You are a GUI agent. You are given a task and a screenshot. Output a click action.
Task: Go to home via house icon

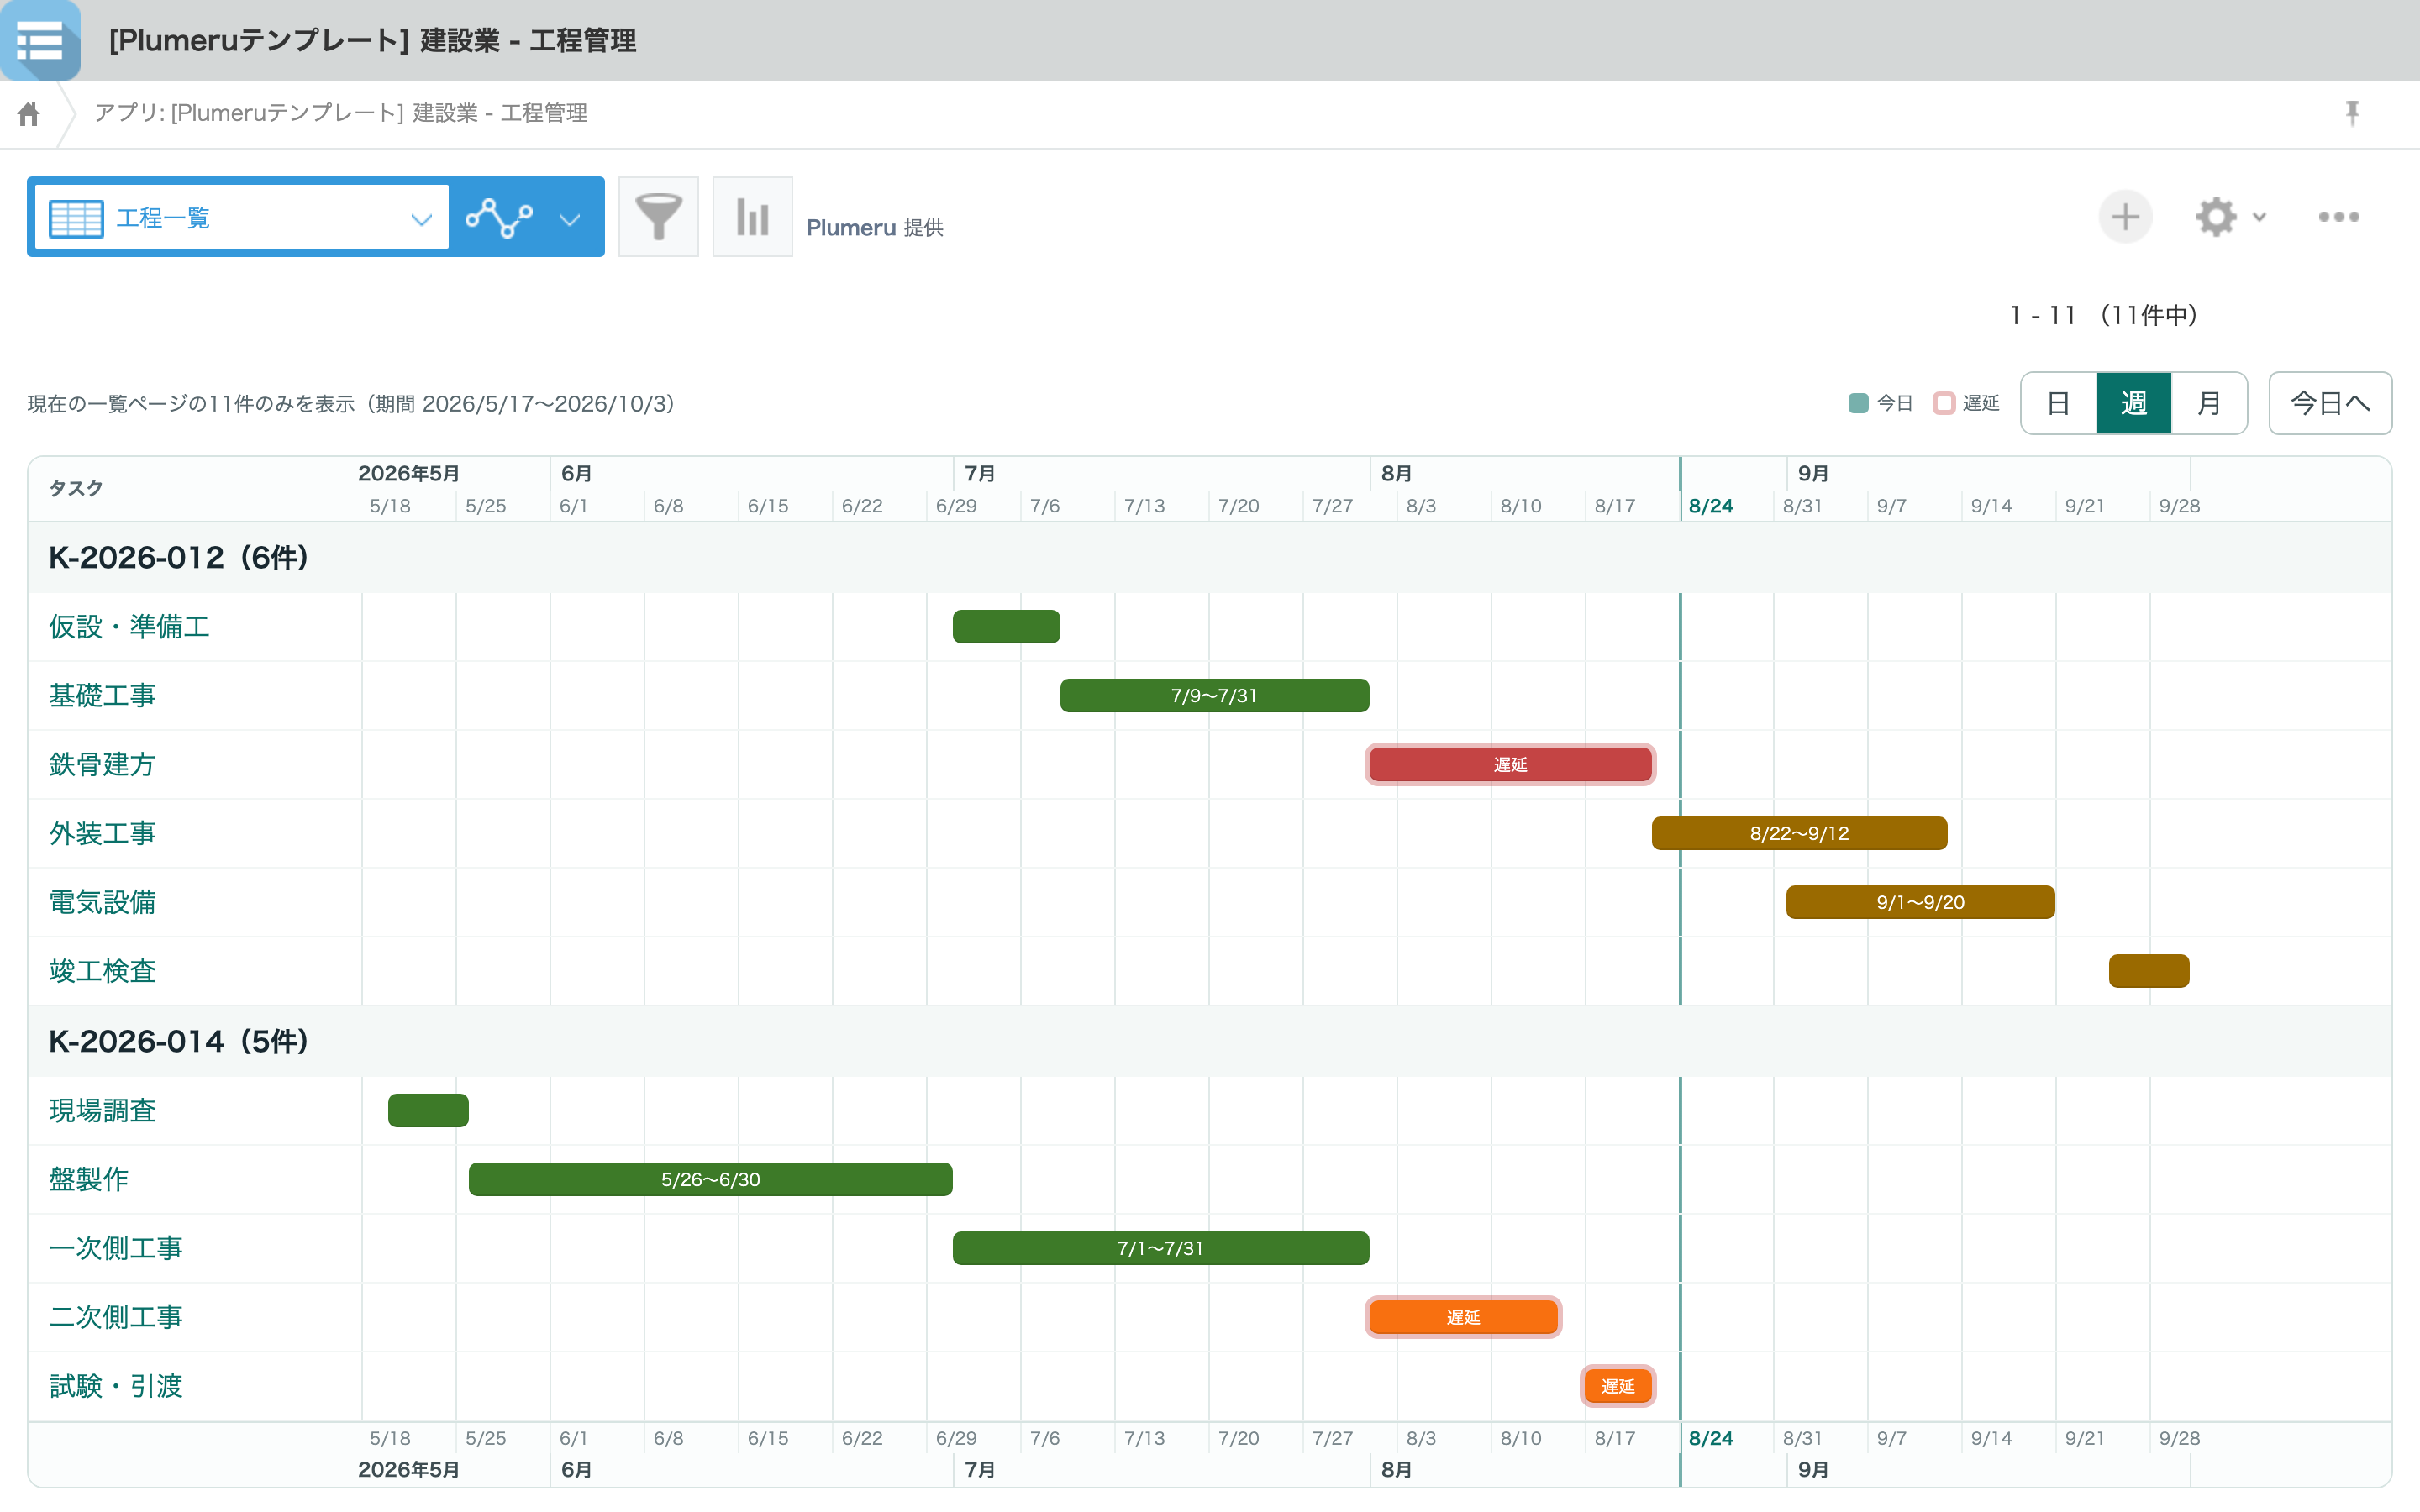click(x=29, y=114)
